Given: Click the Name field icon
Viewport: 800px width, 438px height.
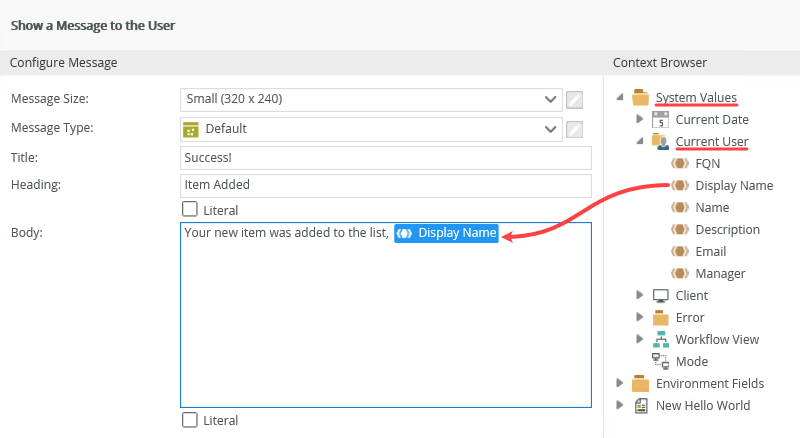Looking at the screenshot, I should coord(680,207).
